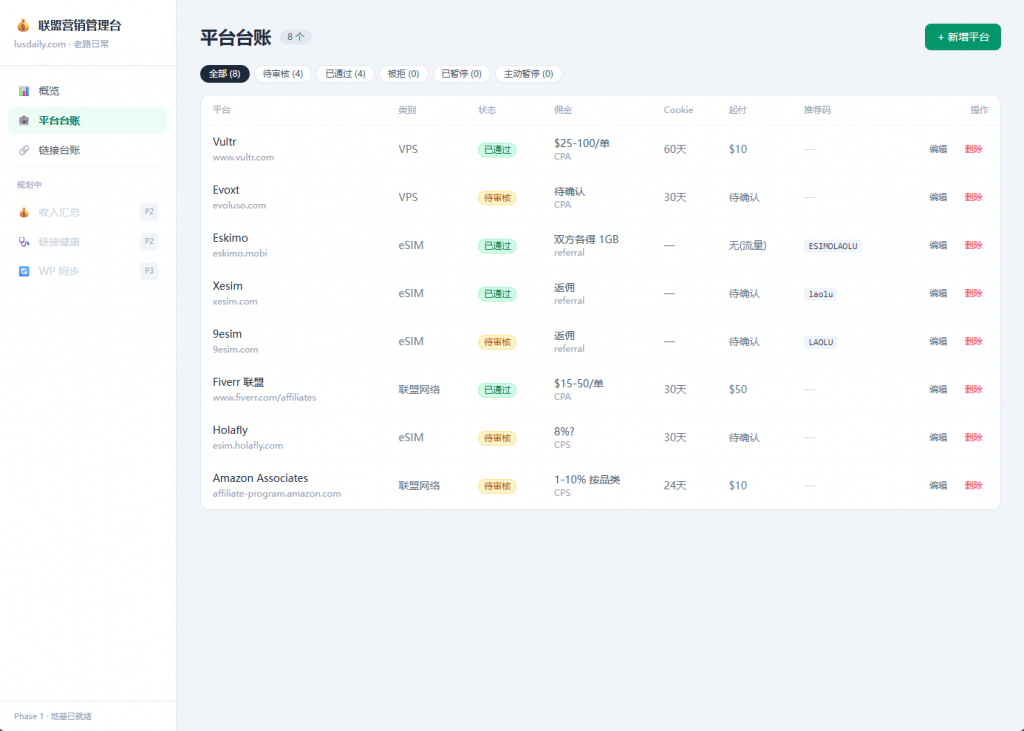Click www.fiverr.com/affiliates URL text
The image size is (1024, 731).
tap(264, 397)
